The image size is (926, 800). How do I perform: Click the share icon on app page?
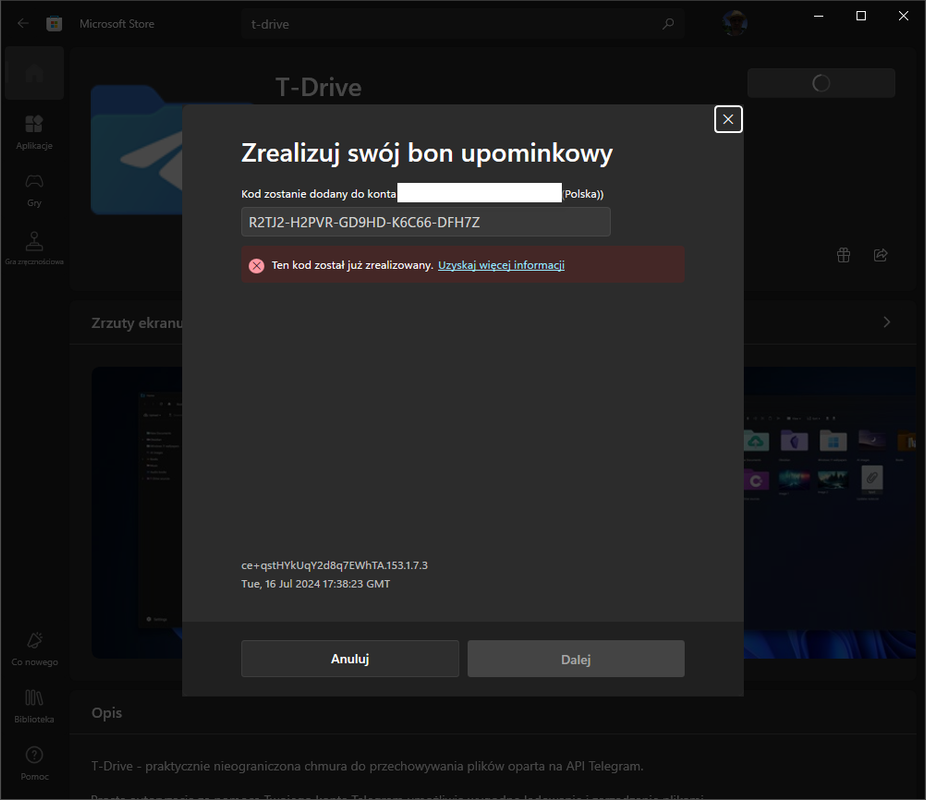(x=881, y=255)
